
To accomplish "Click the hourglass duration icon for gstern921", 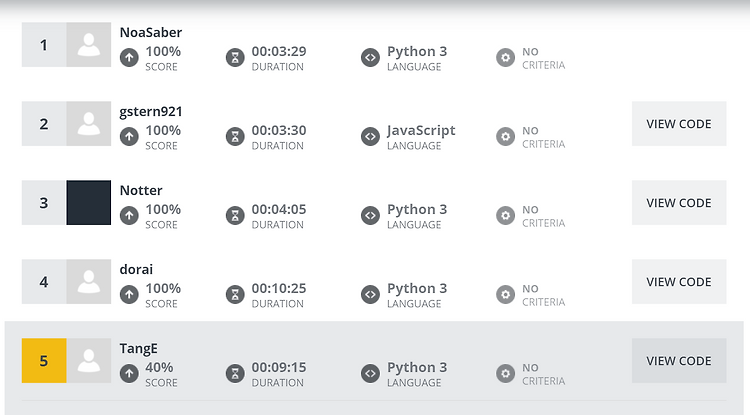I will (x=235, y=137).
